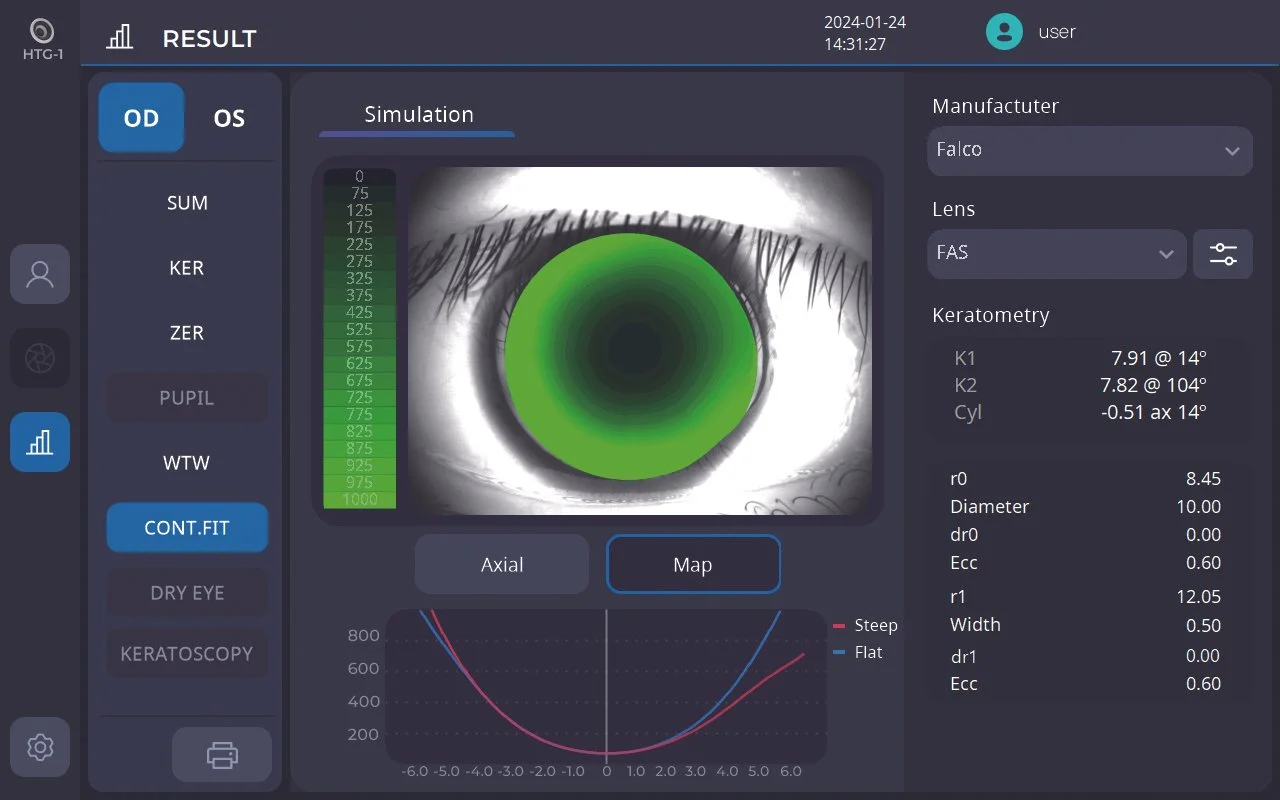Open SUM results section
Image resolution: width=1280 pixels, height=800 pixels.
coord(187,203)
